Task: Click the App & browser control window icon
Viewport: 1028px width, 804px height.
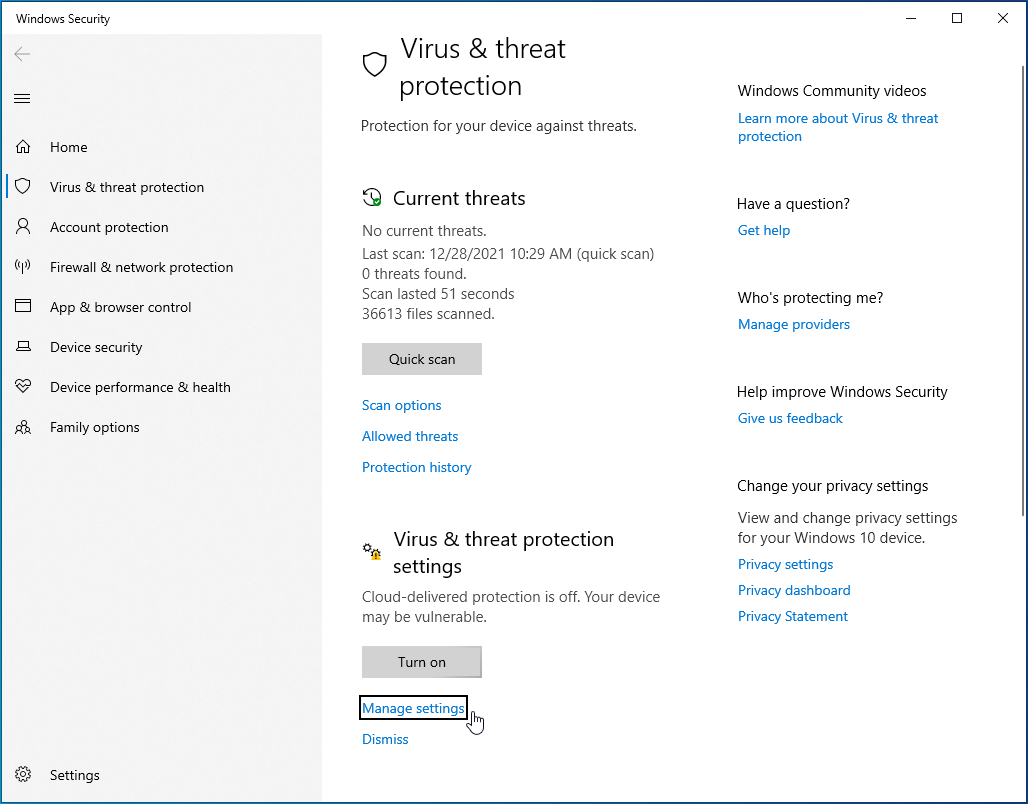Action: coord(23,307)
